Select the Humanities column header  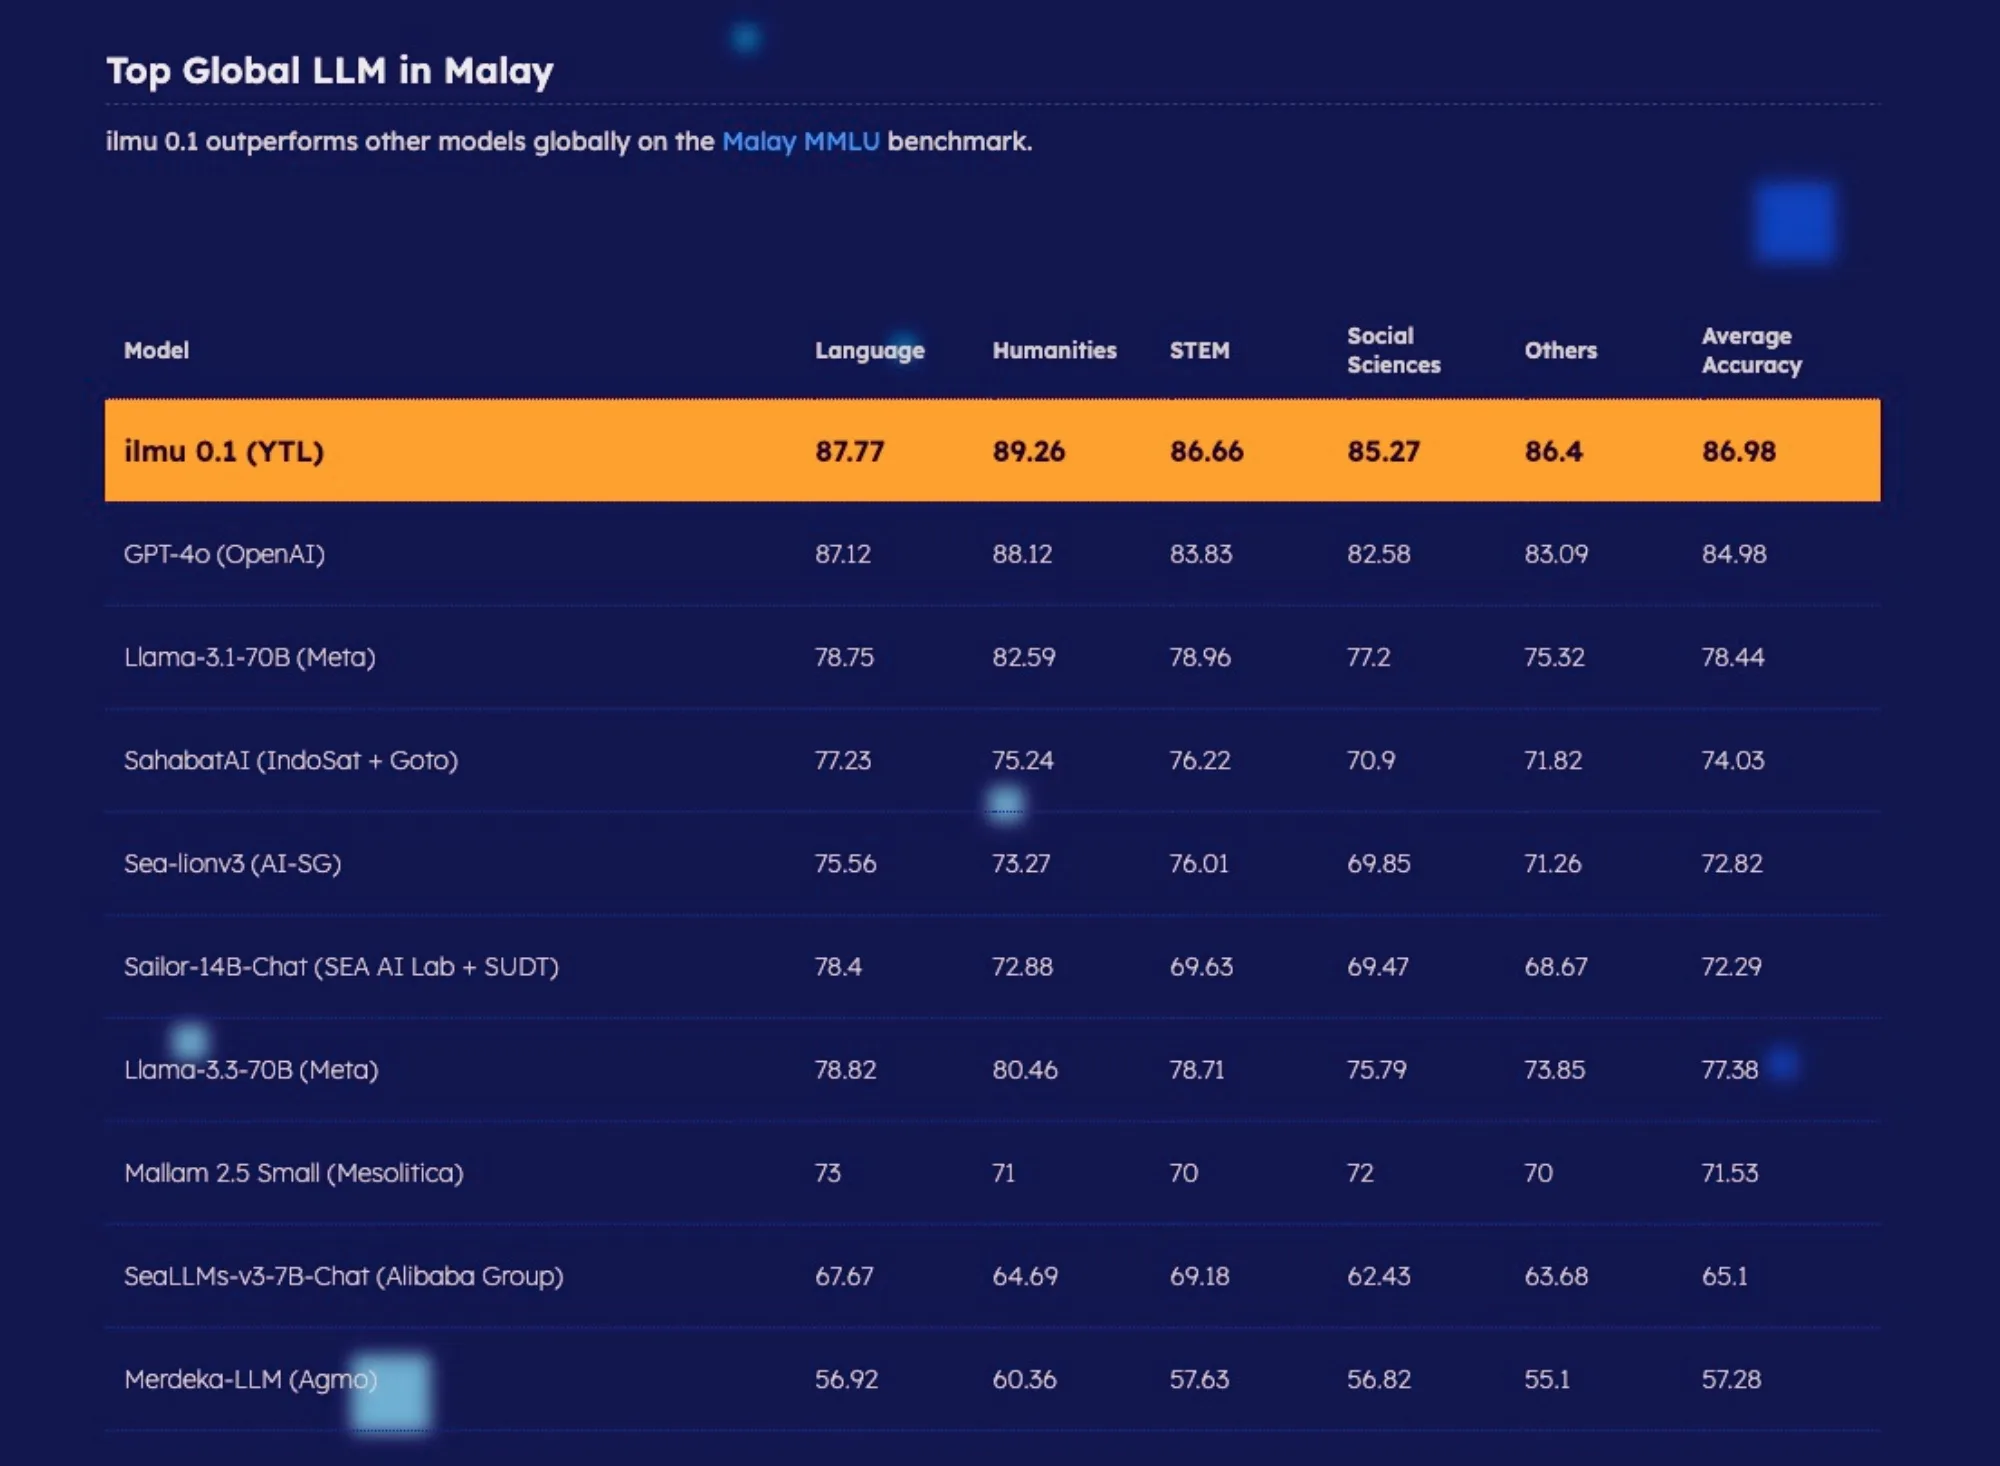(1054, 350)
